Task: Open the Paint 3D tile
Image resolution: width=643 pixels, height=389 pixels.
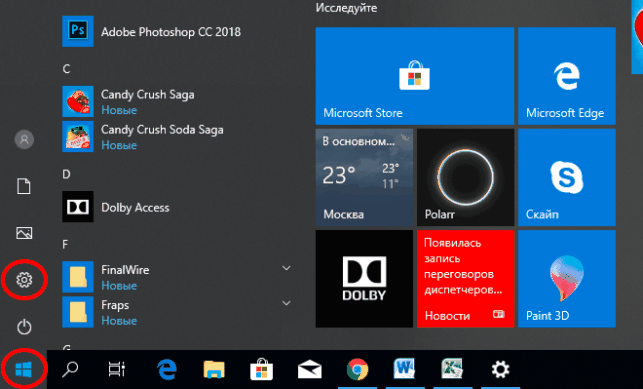Action: click(567, 279)
